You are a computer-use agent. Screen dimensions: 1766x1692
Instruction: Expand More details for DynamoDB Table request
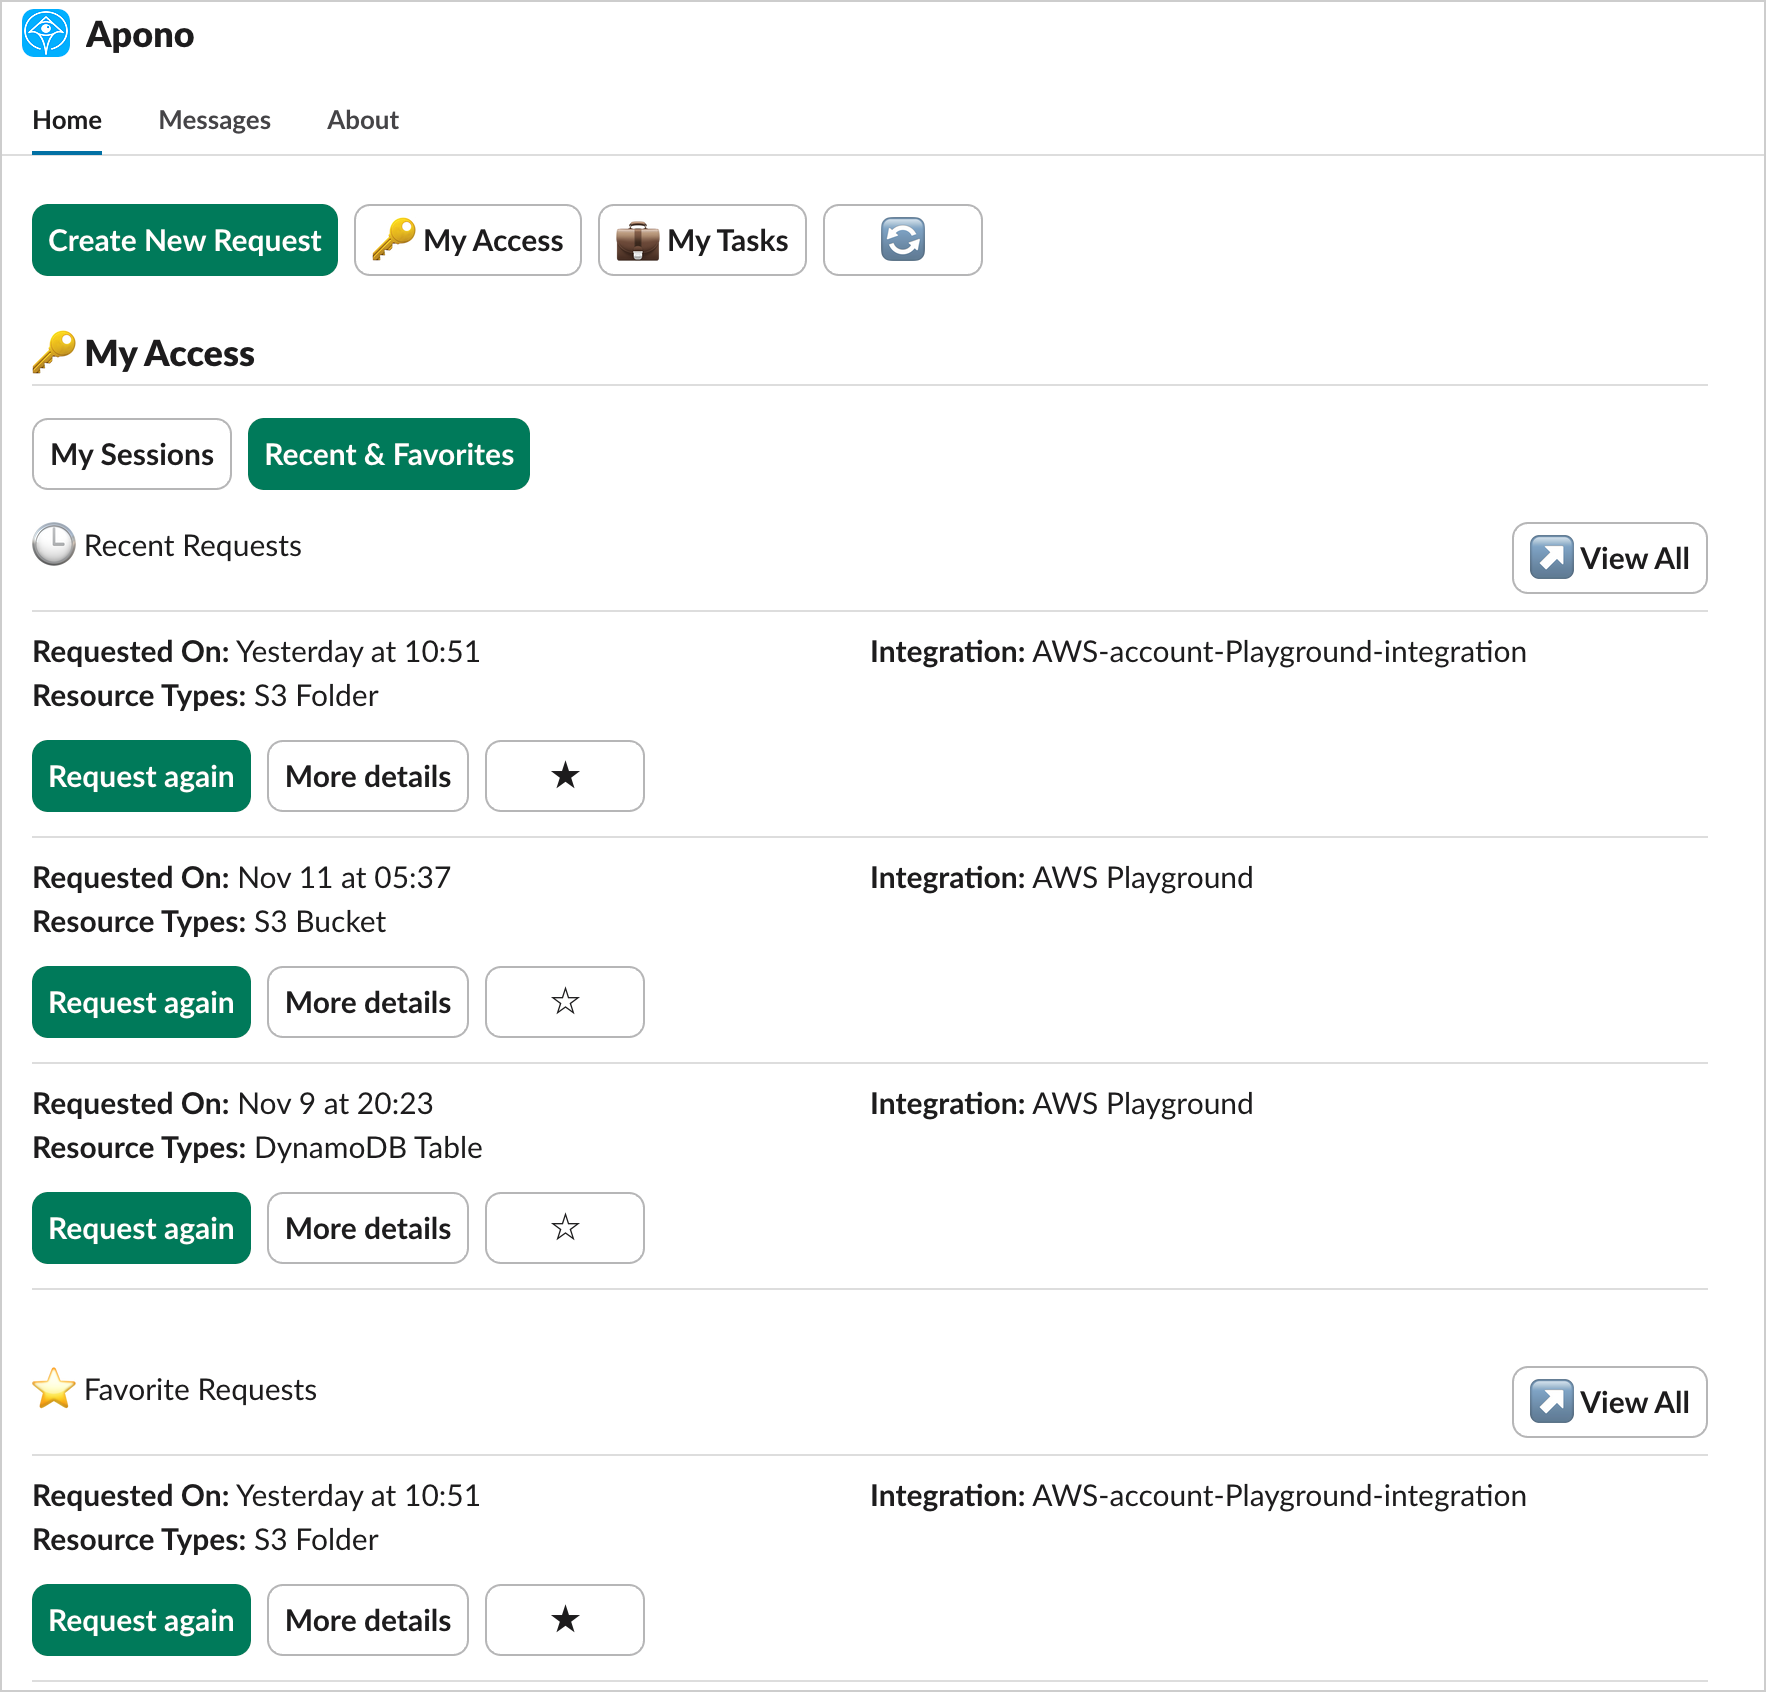(368, 1228)
